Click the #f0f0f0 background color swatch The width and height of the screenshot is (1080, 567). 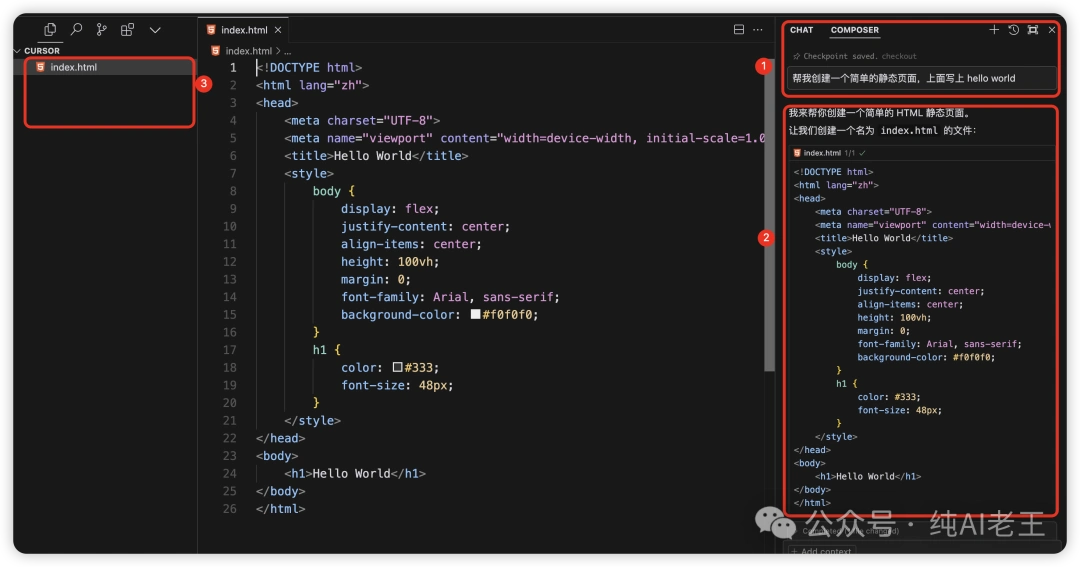pos(476,314)
